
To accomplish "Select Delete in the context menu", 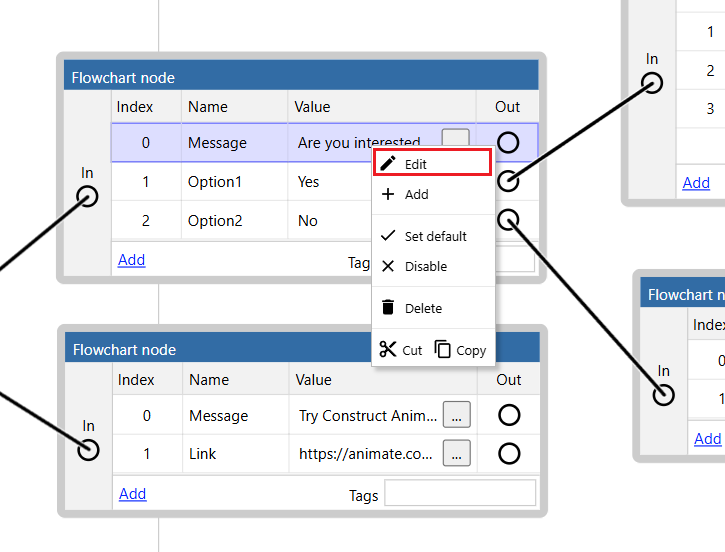I will coord(423,308).
